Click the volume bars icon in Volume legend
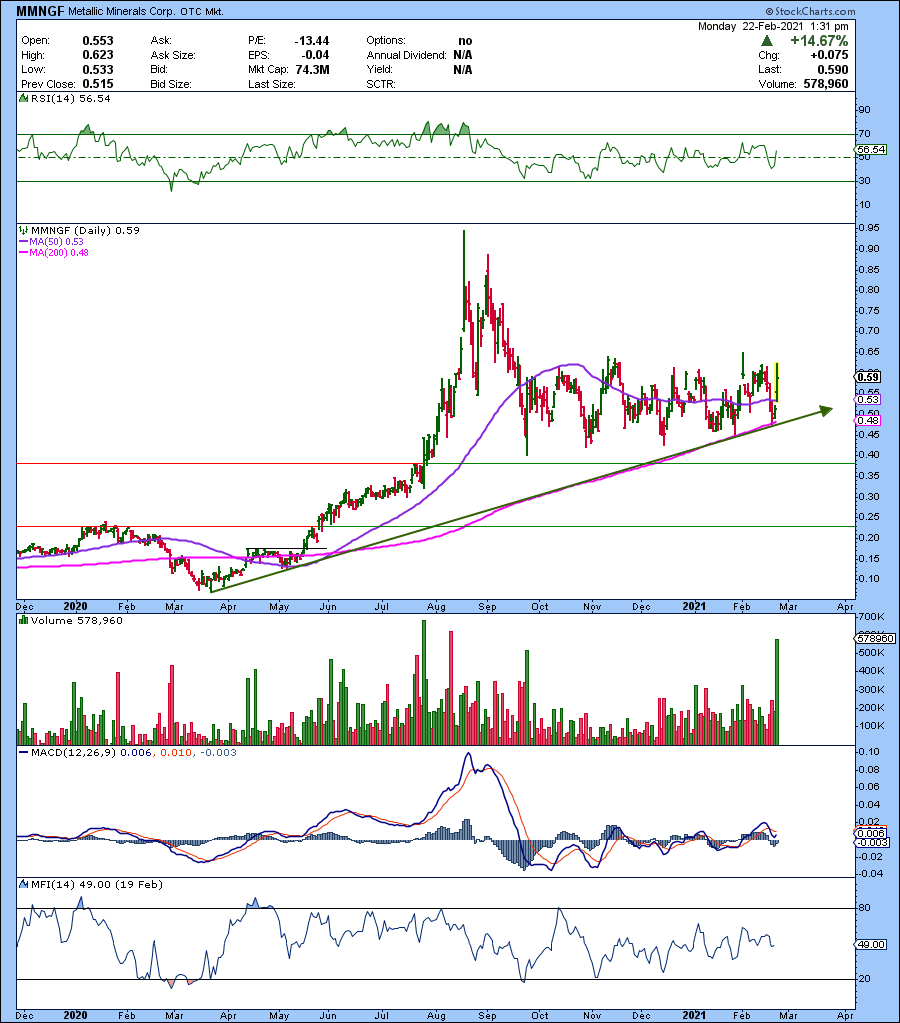This screenshot has width=900, height=1023. [23, 620]
